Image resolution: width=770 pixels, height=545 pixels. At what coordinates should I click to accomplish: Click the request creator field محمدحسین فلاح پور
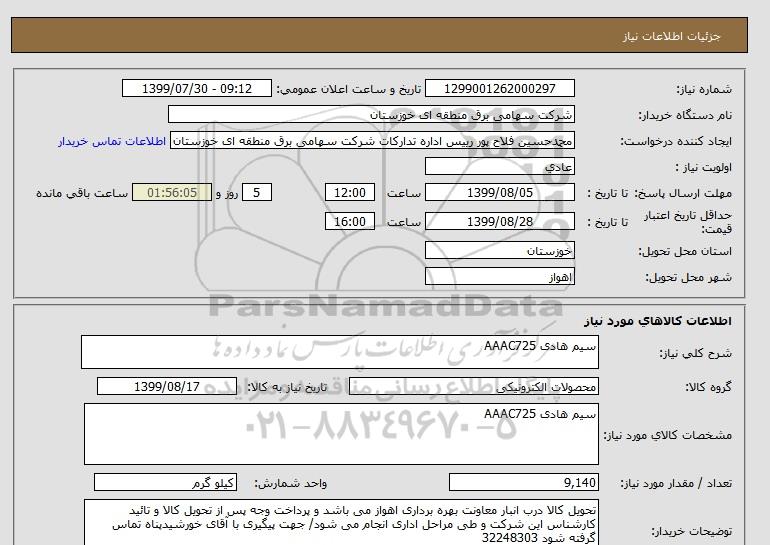(x=372, y=141)
